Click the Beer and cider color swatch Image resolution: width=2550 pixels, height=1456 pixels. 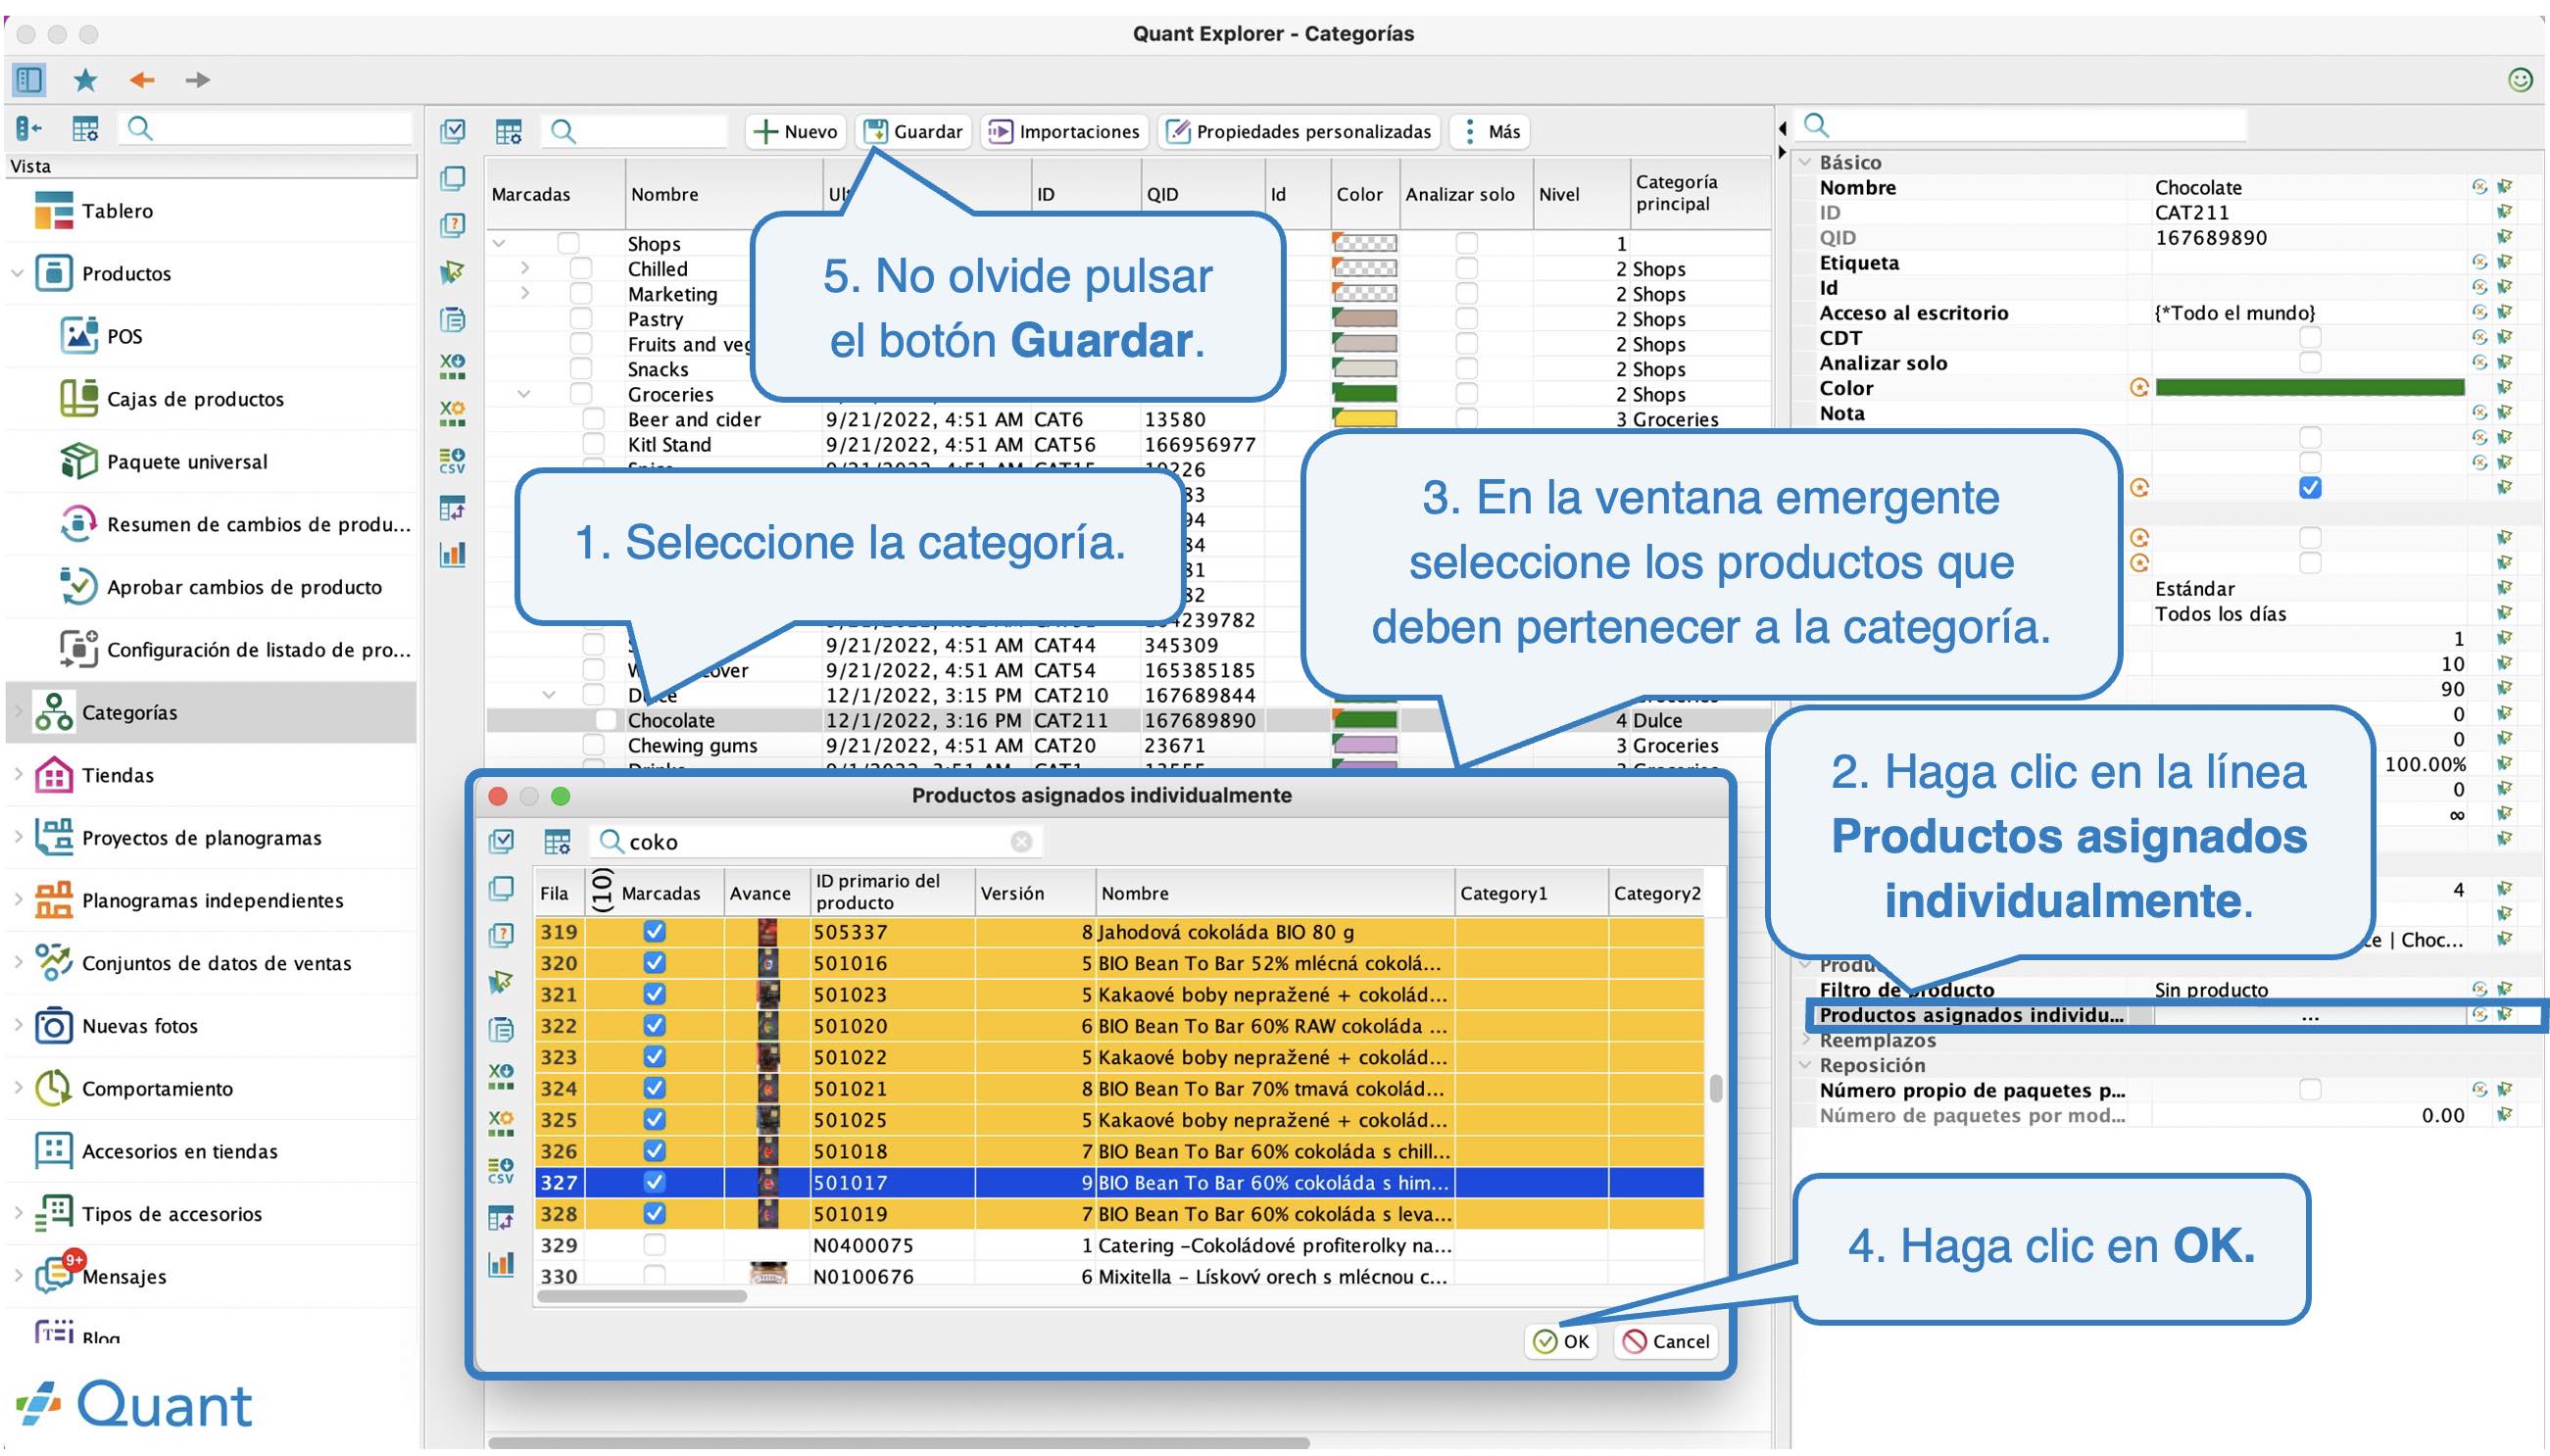pyautogui.click(x=1365, y=419)
